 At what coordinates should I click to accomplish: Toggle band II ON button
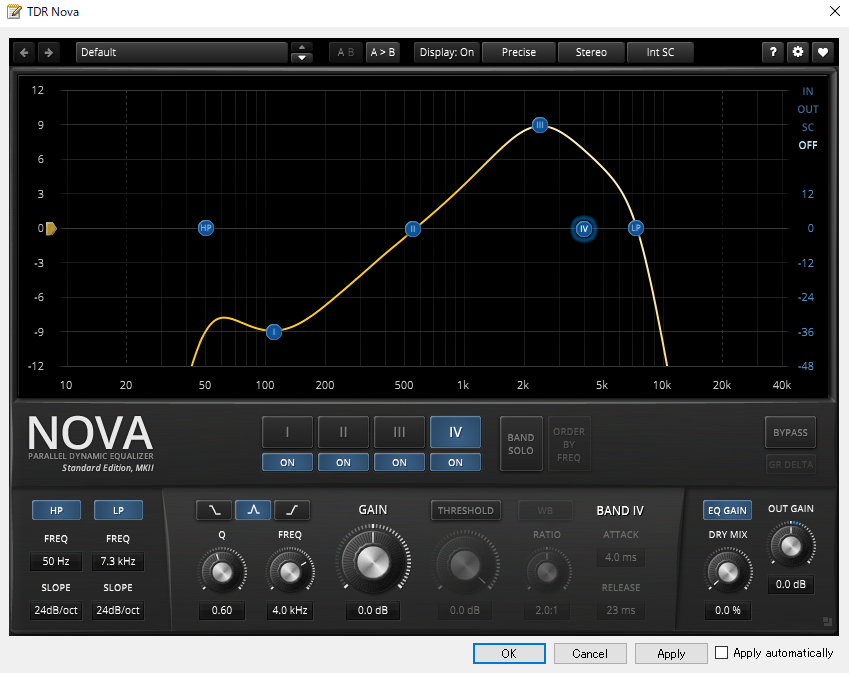coord(343,462)
